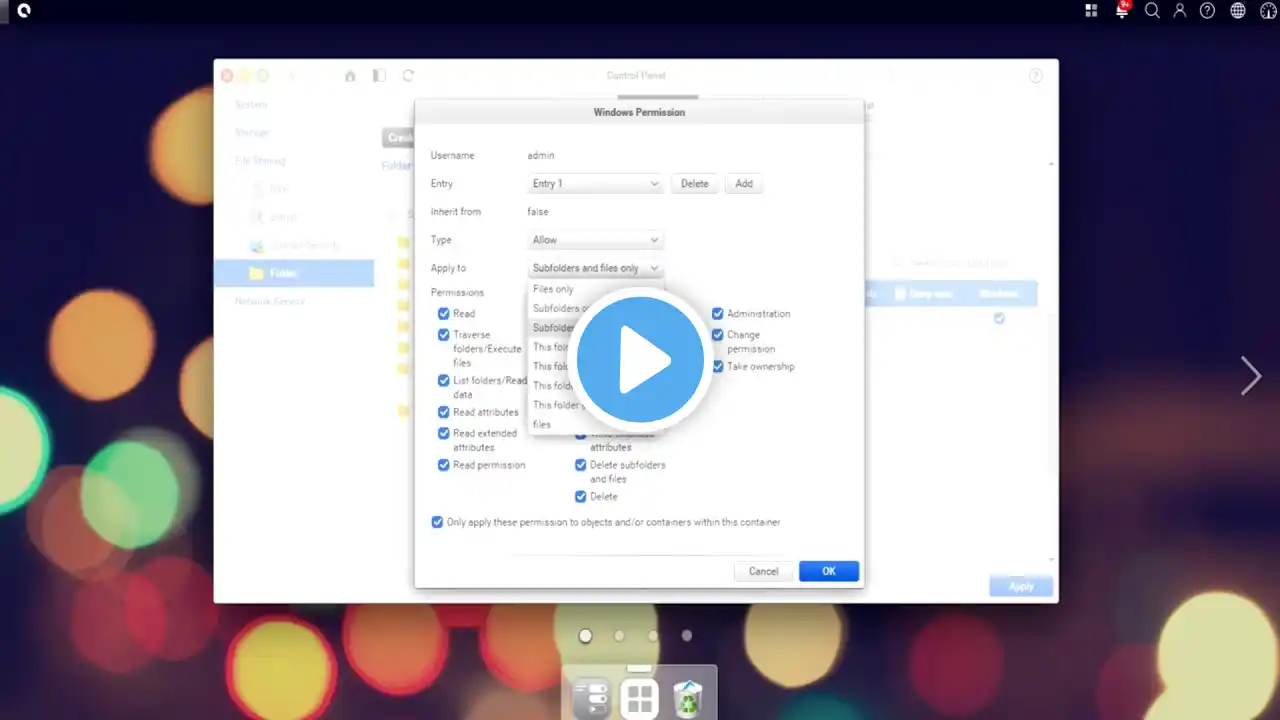Toggle Read extended attributes checkbox
The height and width of the screenshot is (720, 1280).
point(444,433)
